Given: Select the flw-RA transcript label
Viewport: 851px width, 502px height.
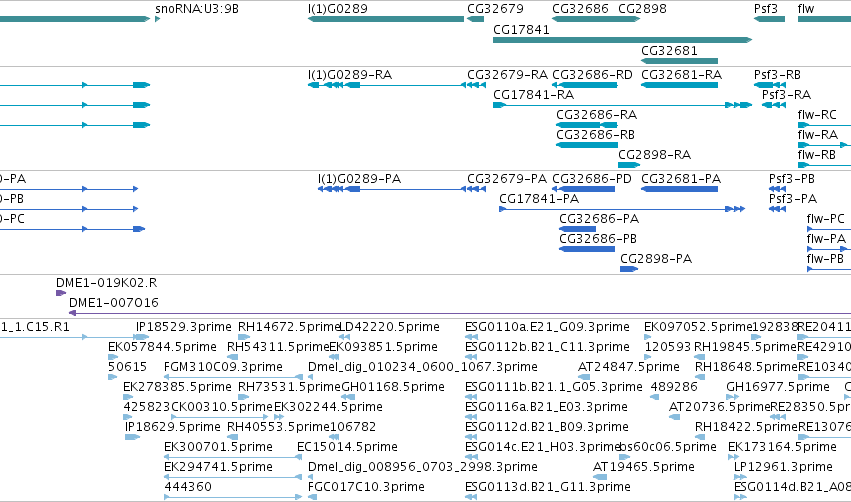Looking at the screenshot, I should pos(817,135).
